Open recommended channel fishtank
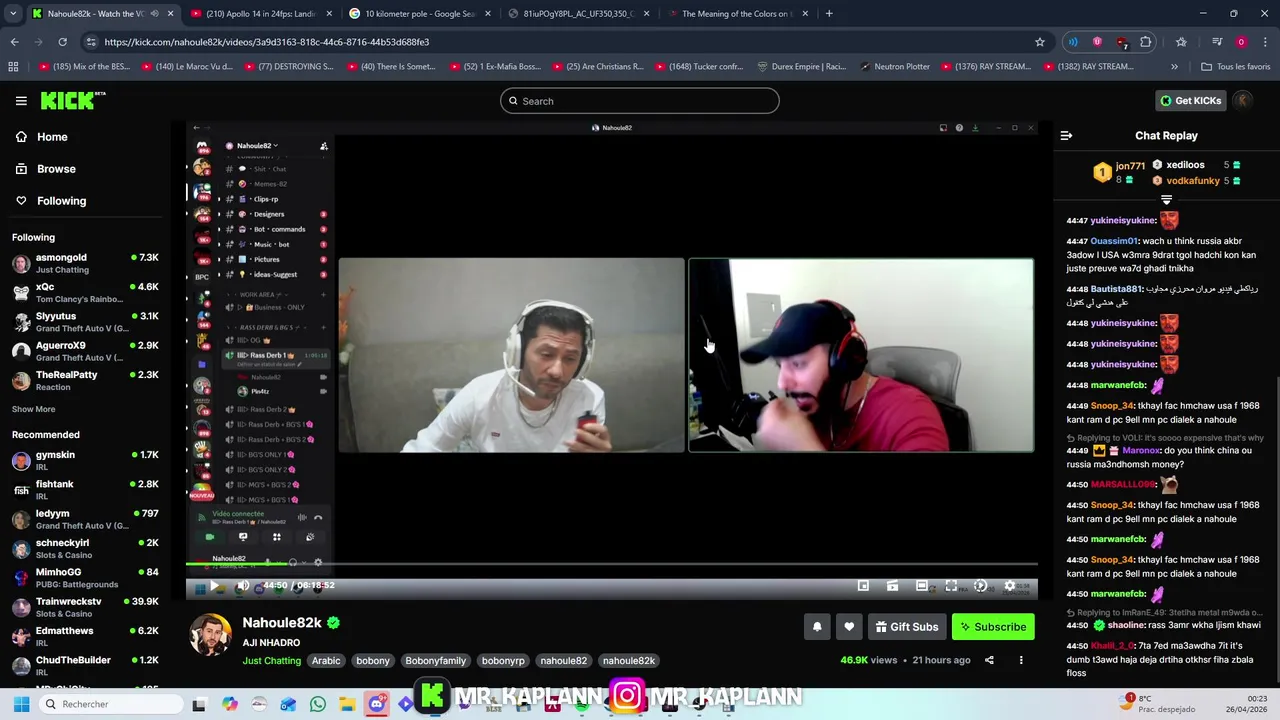Viewport: 1280px width, 720px height. (86, 490)
